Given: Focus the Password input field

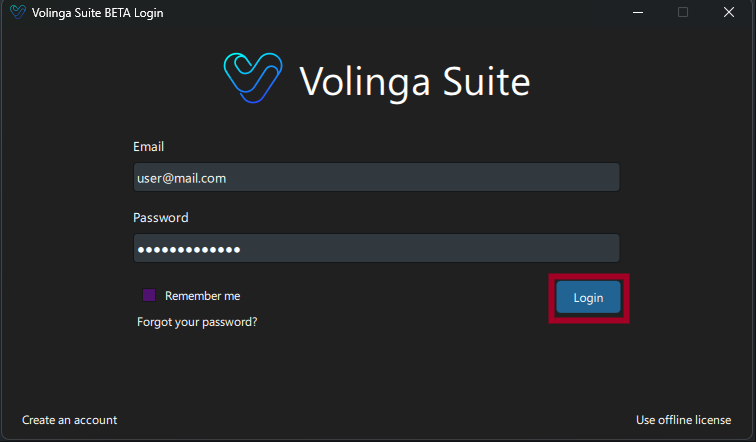Looking at the screenshot, I should (x=376, y=248).
